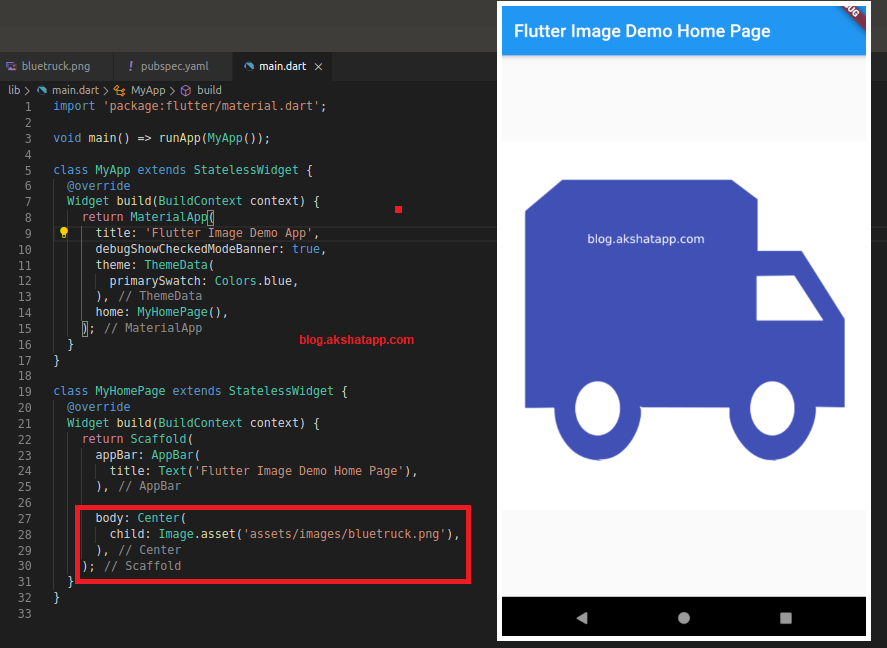Click the red blog.akshatapp.com watermark text

coord(356,340)
